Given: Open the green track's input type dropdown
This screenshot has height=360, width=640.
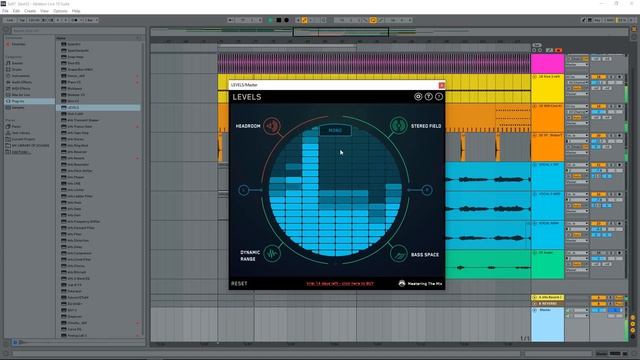Looking at the screenshot, I should click(577, 253).
